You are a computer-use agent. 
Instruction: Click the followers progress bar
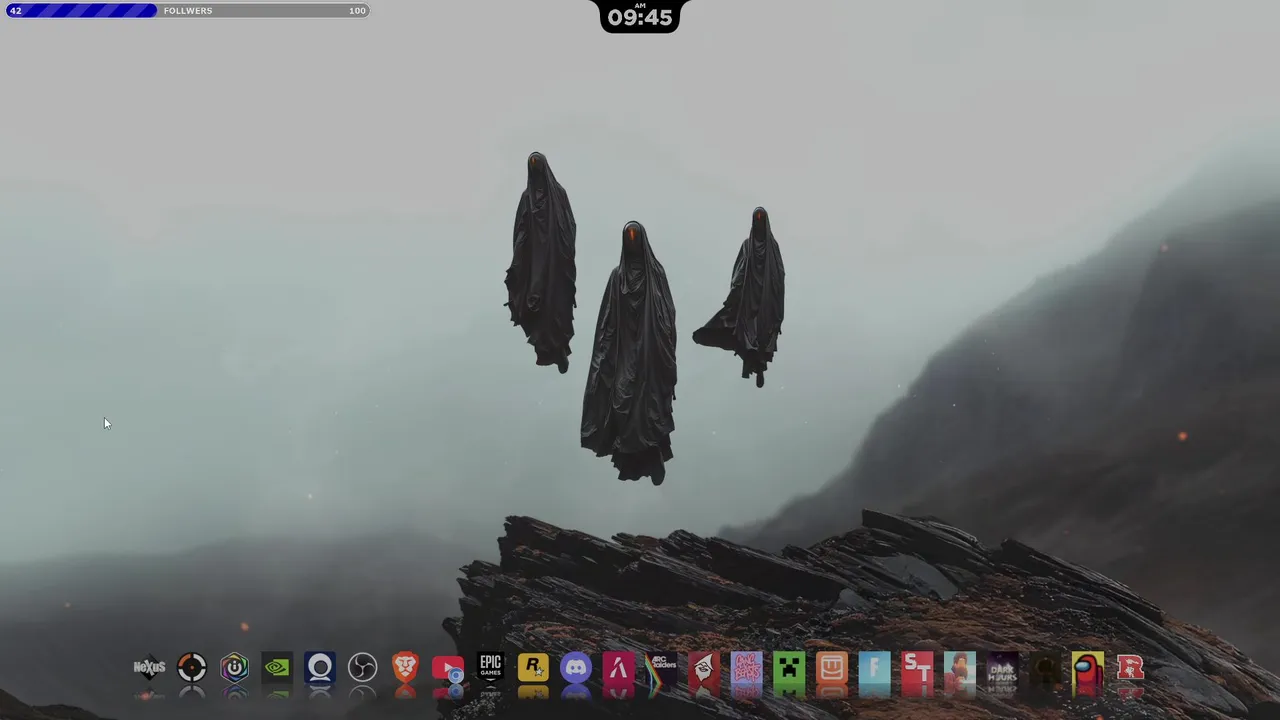(x=188, y=10)
